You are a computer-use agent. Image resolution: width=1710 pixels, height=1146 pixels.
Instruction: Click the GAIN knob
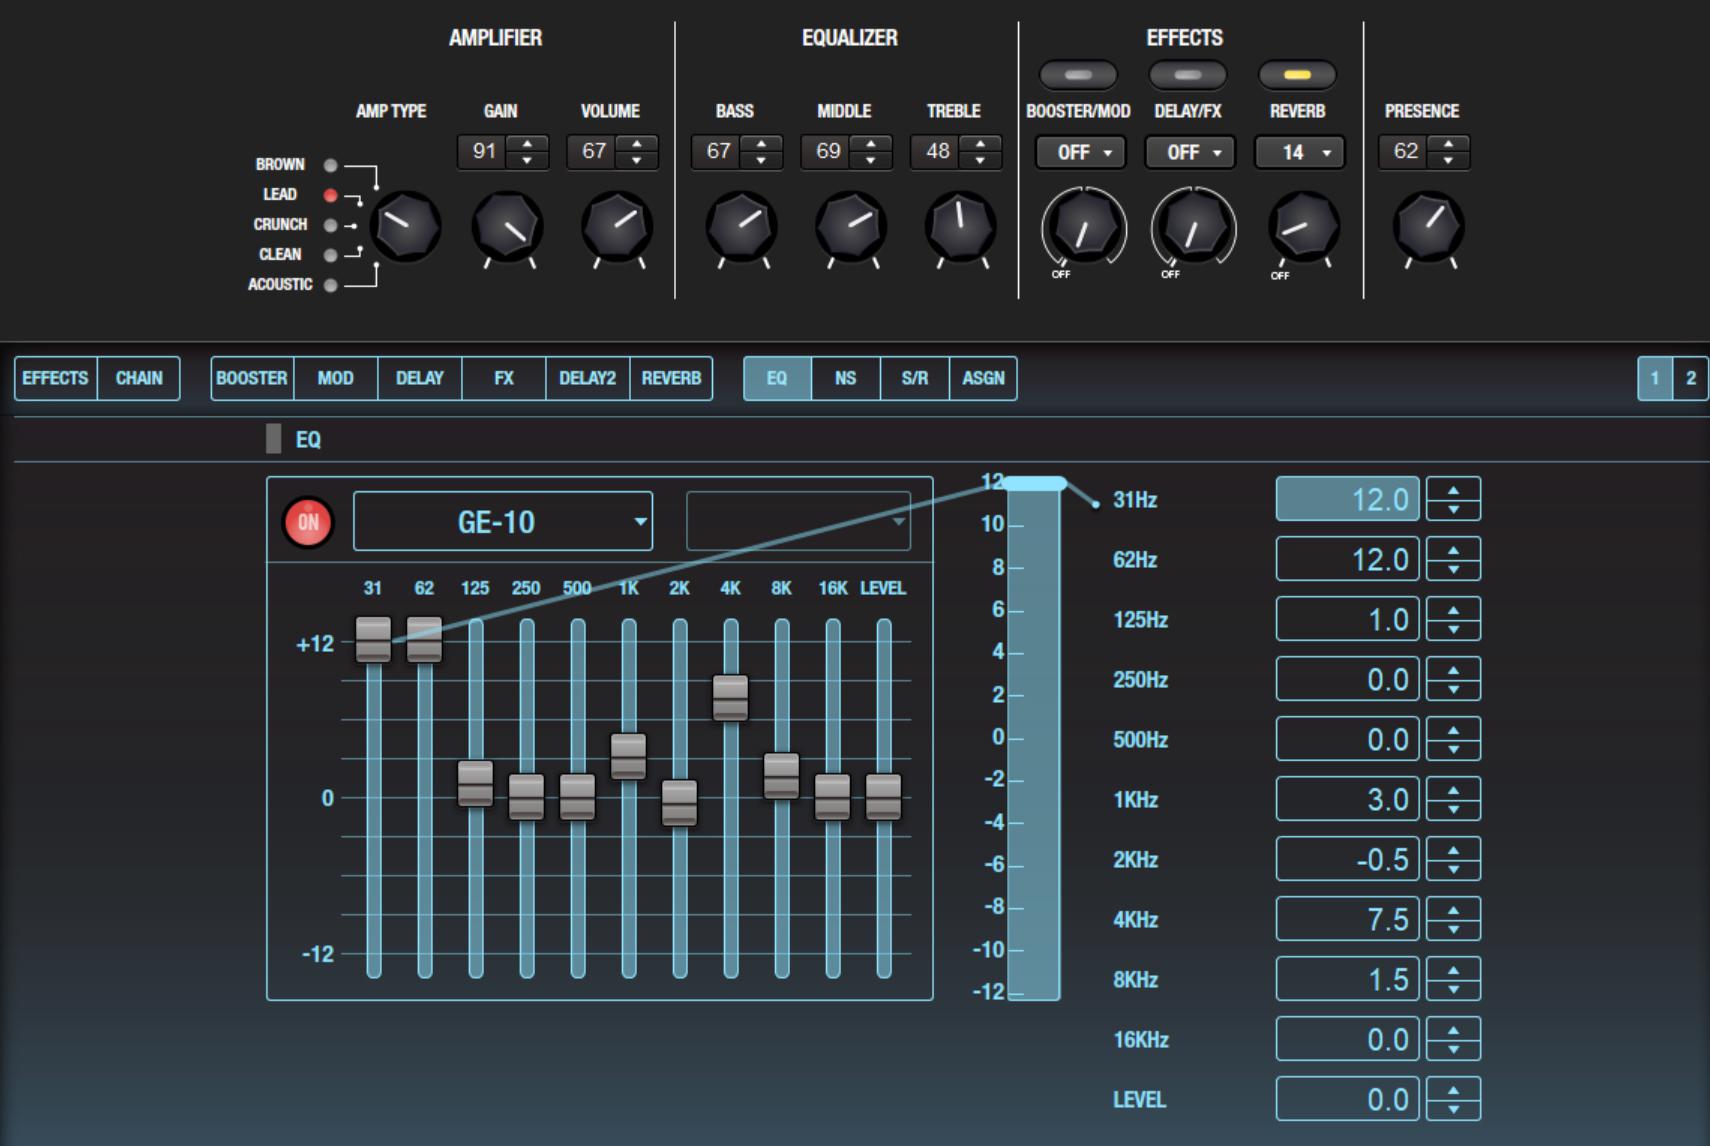coord(508,227)
